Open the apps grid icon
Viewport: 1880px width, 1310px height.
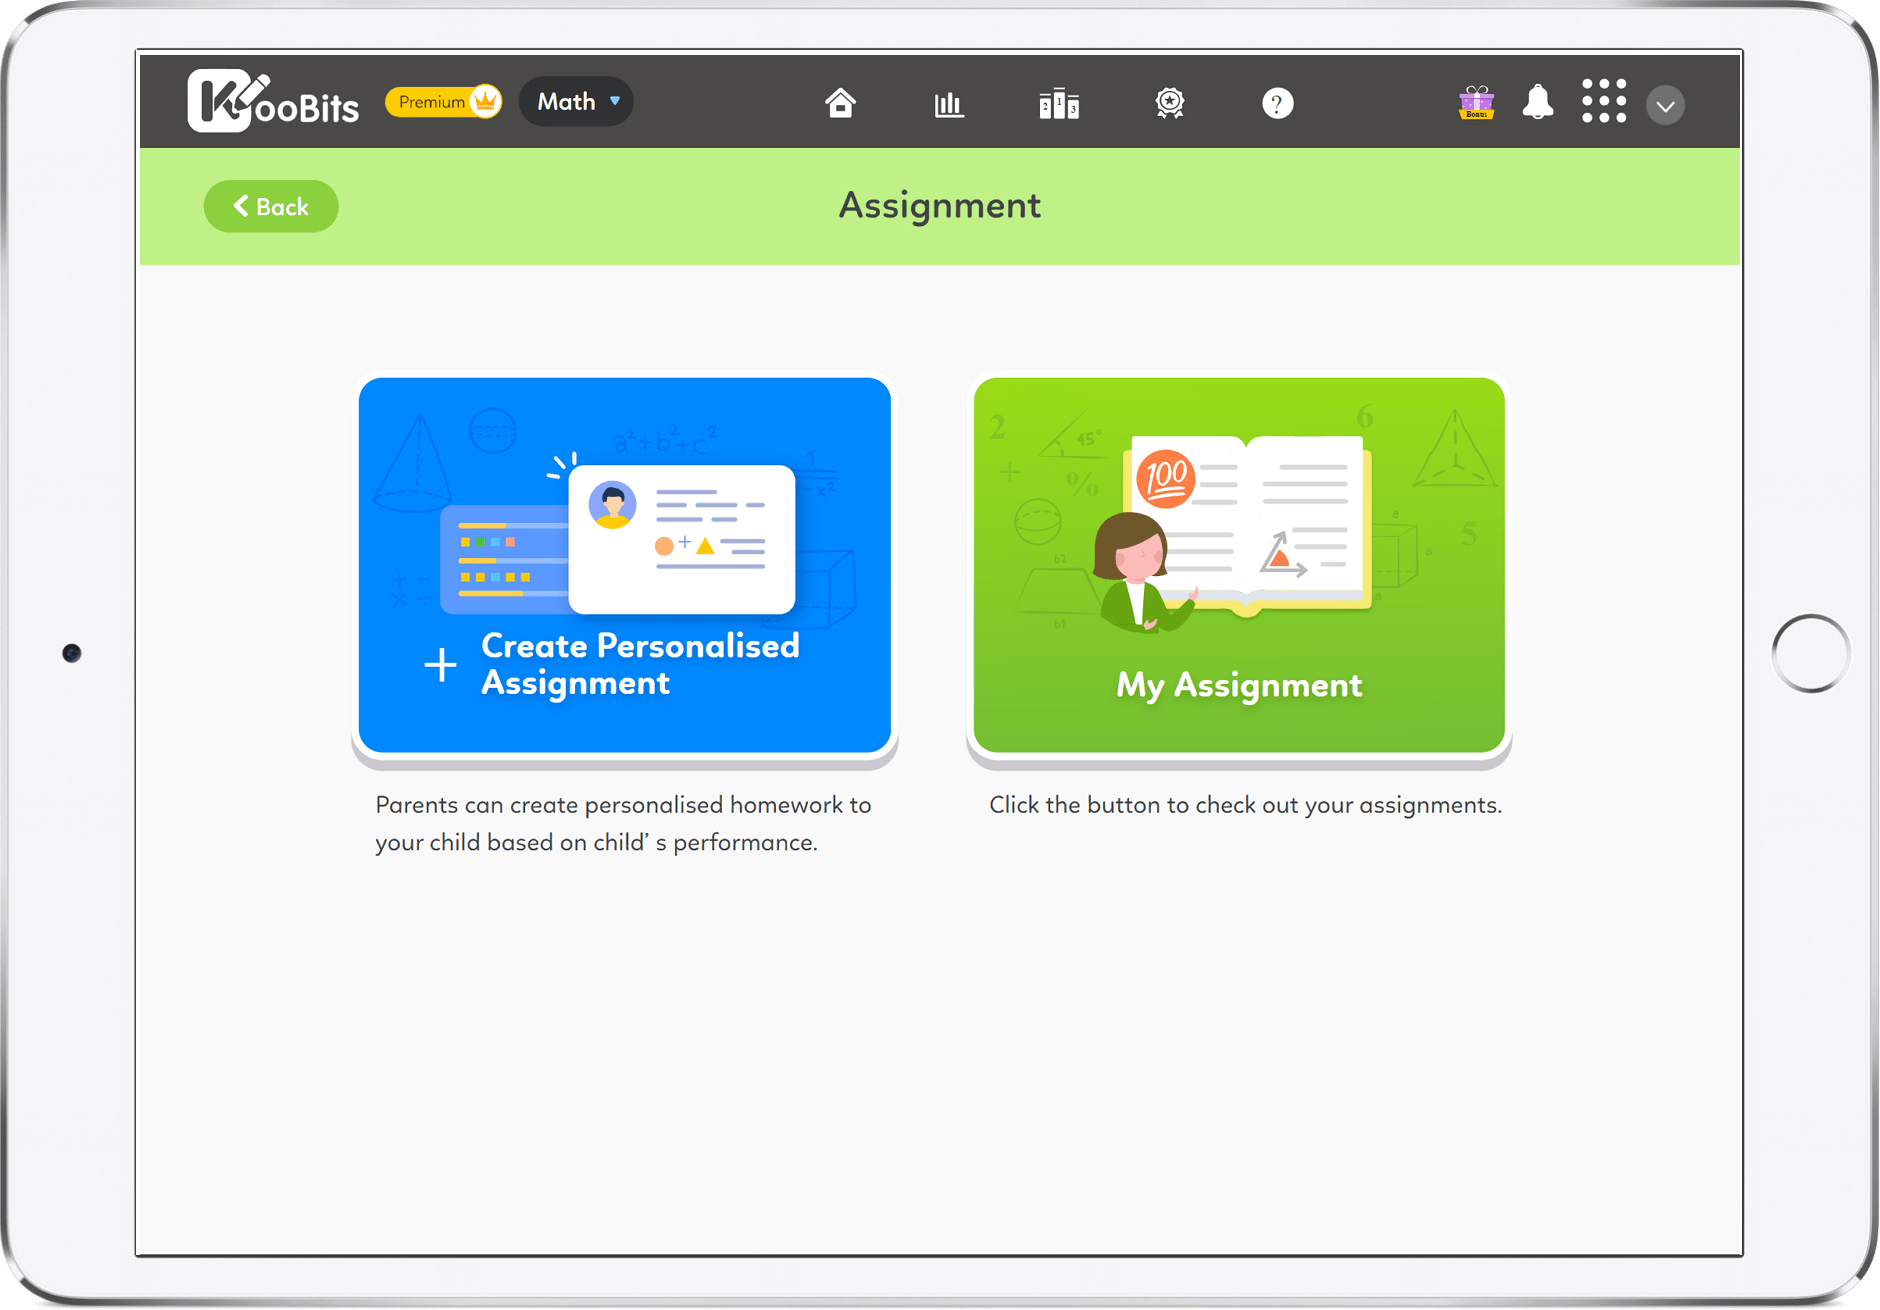pos(1604,101)
